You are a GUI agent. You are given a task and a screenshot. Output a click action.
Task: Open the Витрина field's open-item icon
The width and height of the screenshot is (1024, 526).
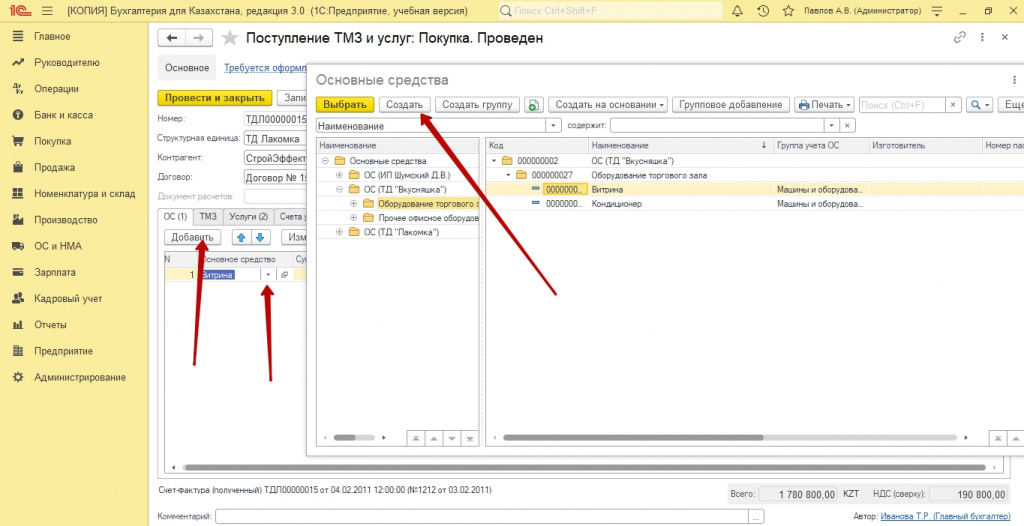tap(284, 275)
